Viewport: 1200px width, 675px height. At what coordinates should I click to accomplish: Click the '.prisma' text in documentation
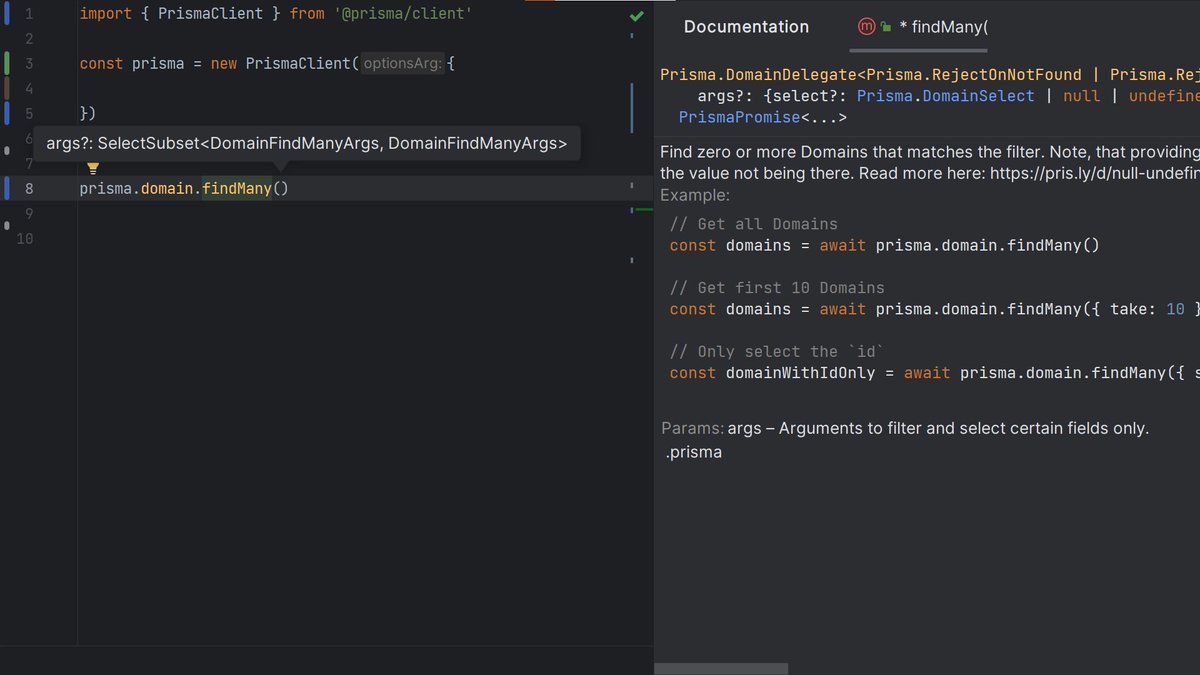point(694,452)
